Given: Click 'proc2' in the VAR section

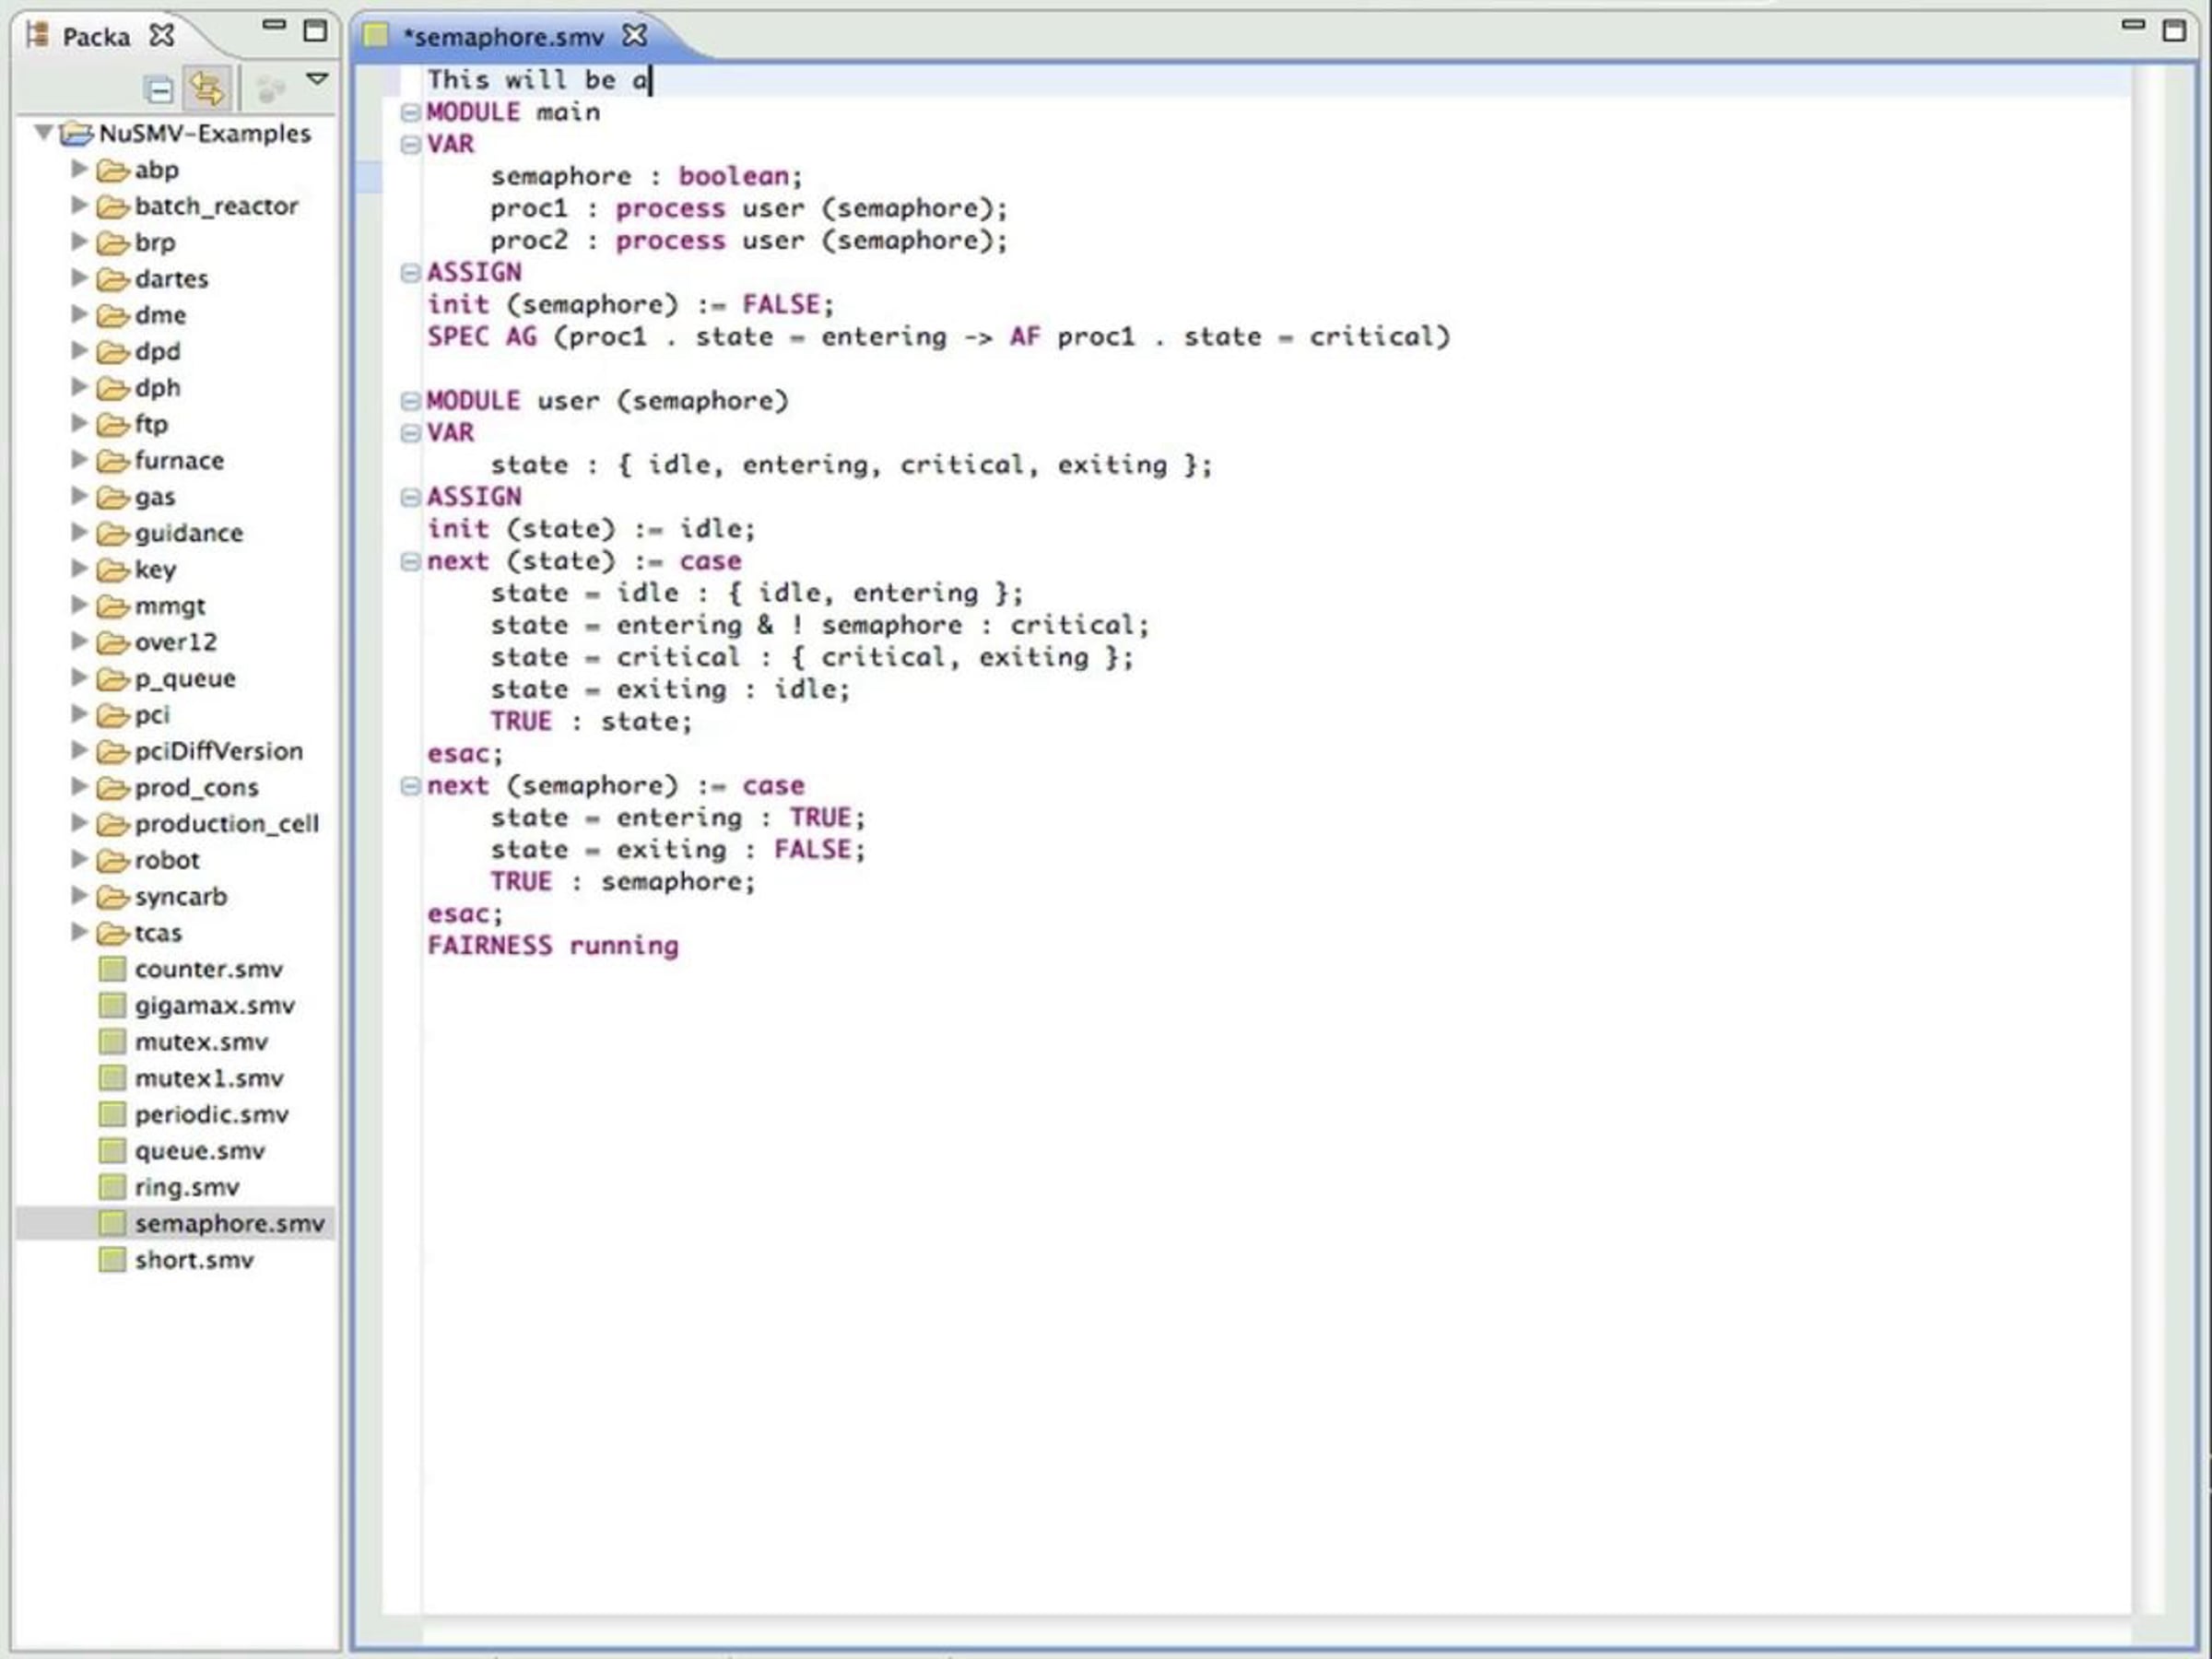Looking at the screenshot, I should pos(529,241).
